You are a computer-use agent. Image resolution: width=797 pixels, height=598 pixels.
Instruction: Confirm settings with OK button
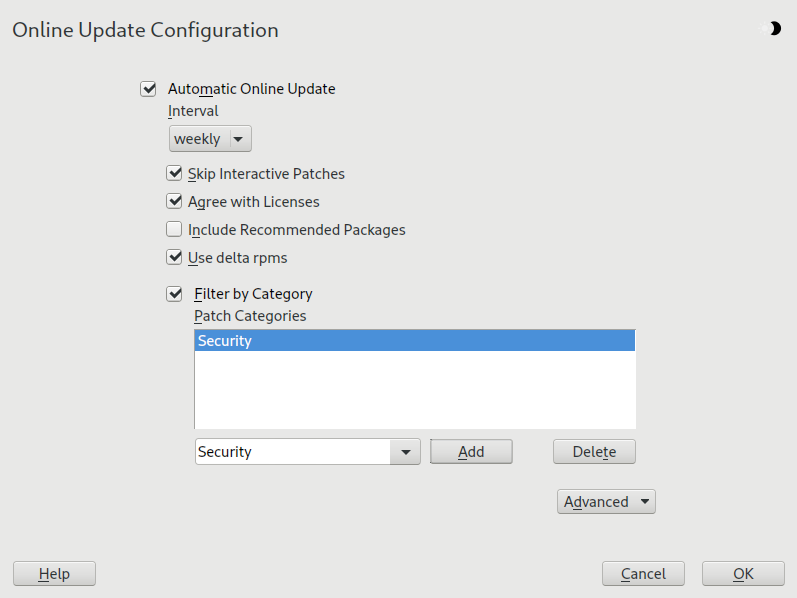point(743,574)
